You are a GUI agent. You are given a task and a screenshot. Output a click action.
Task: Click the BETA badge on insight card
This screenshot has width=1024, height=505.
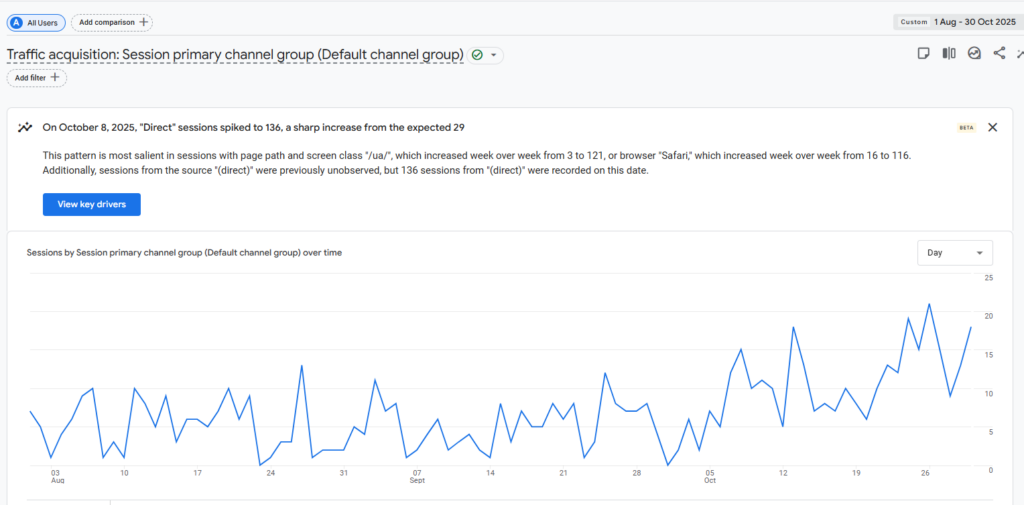[x=966, y=128]
